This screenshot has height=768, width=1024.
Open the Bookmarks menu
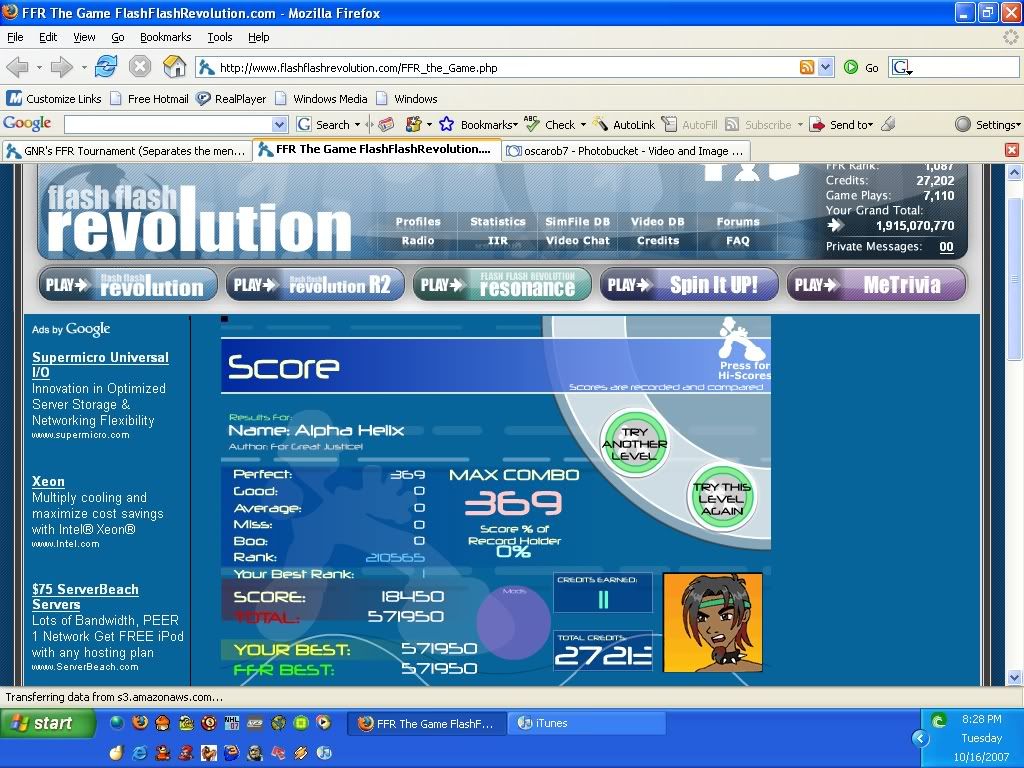(164, 37)
